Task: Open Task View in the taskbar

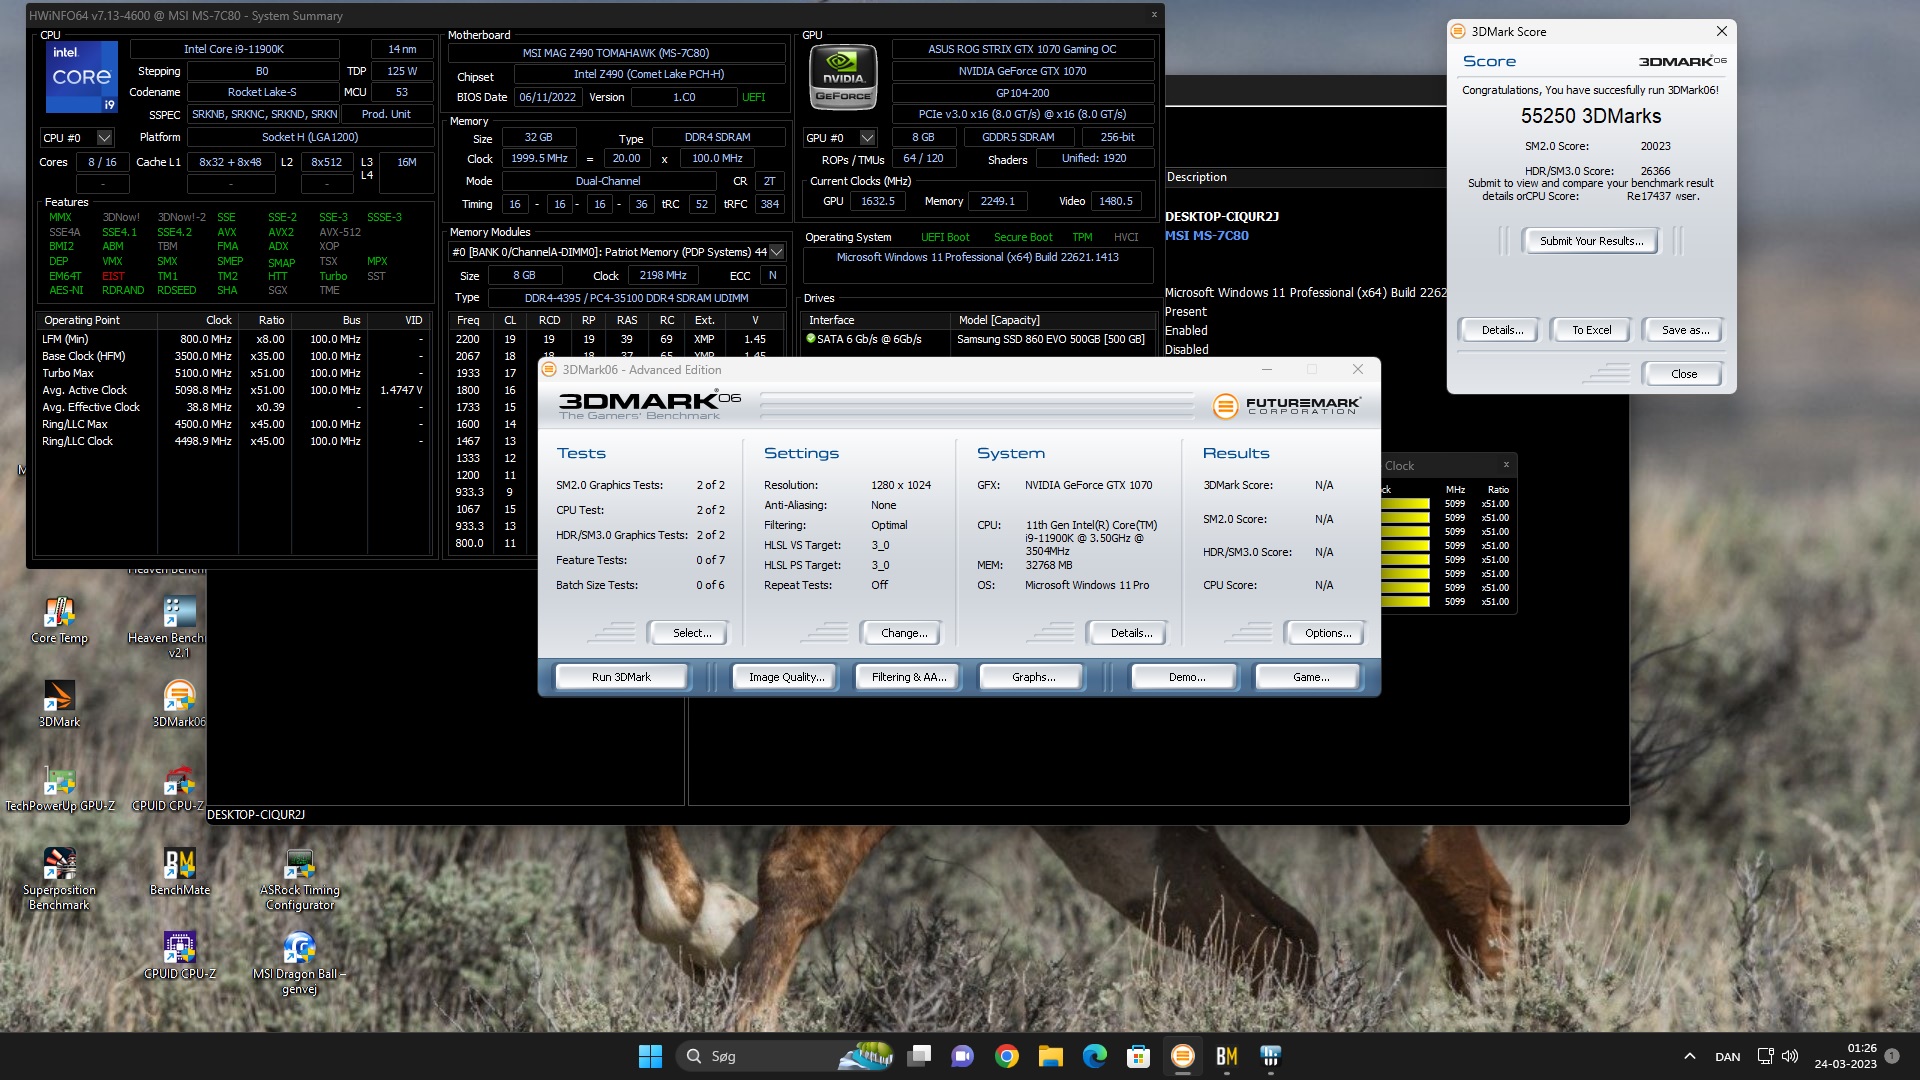Action: 919,1056
